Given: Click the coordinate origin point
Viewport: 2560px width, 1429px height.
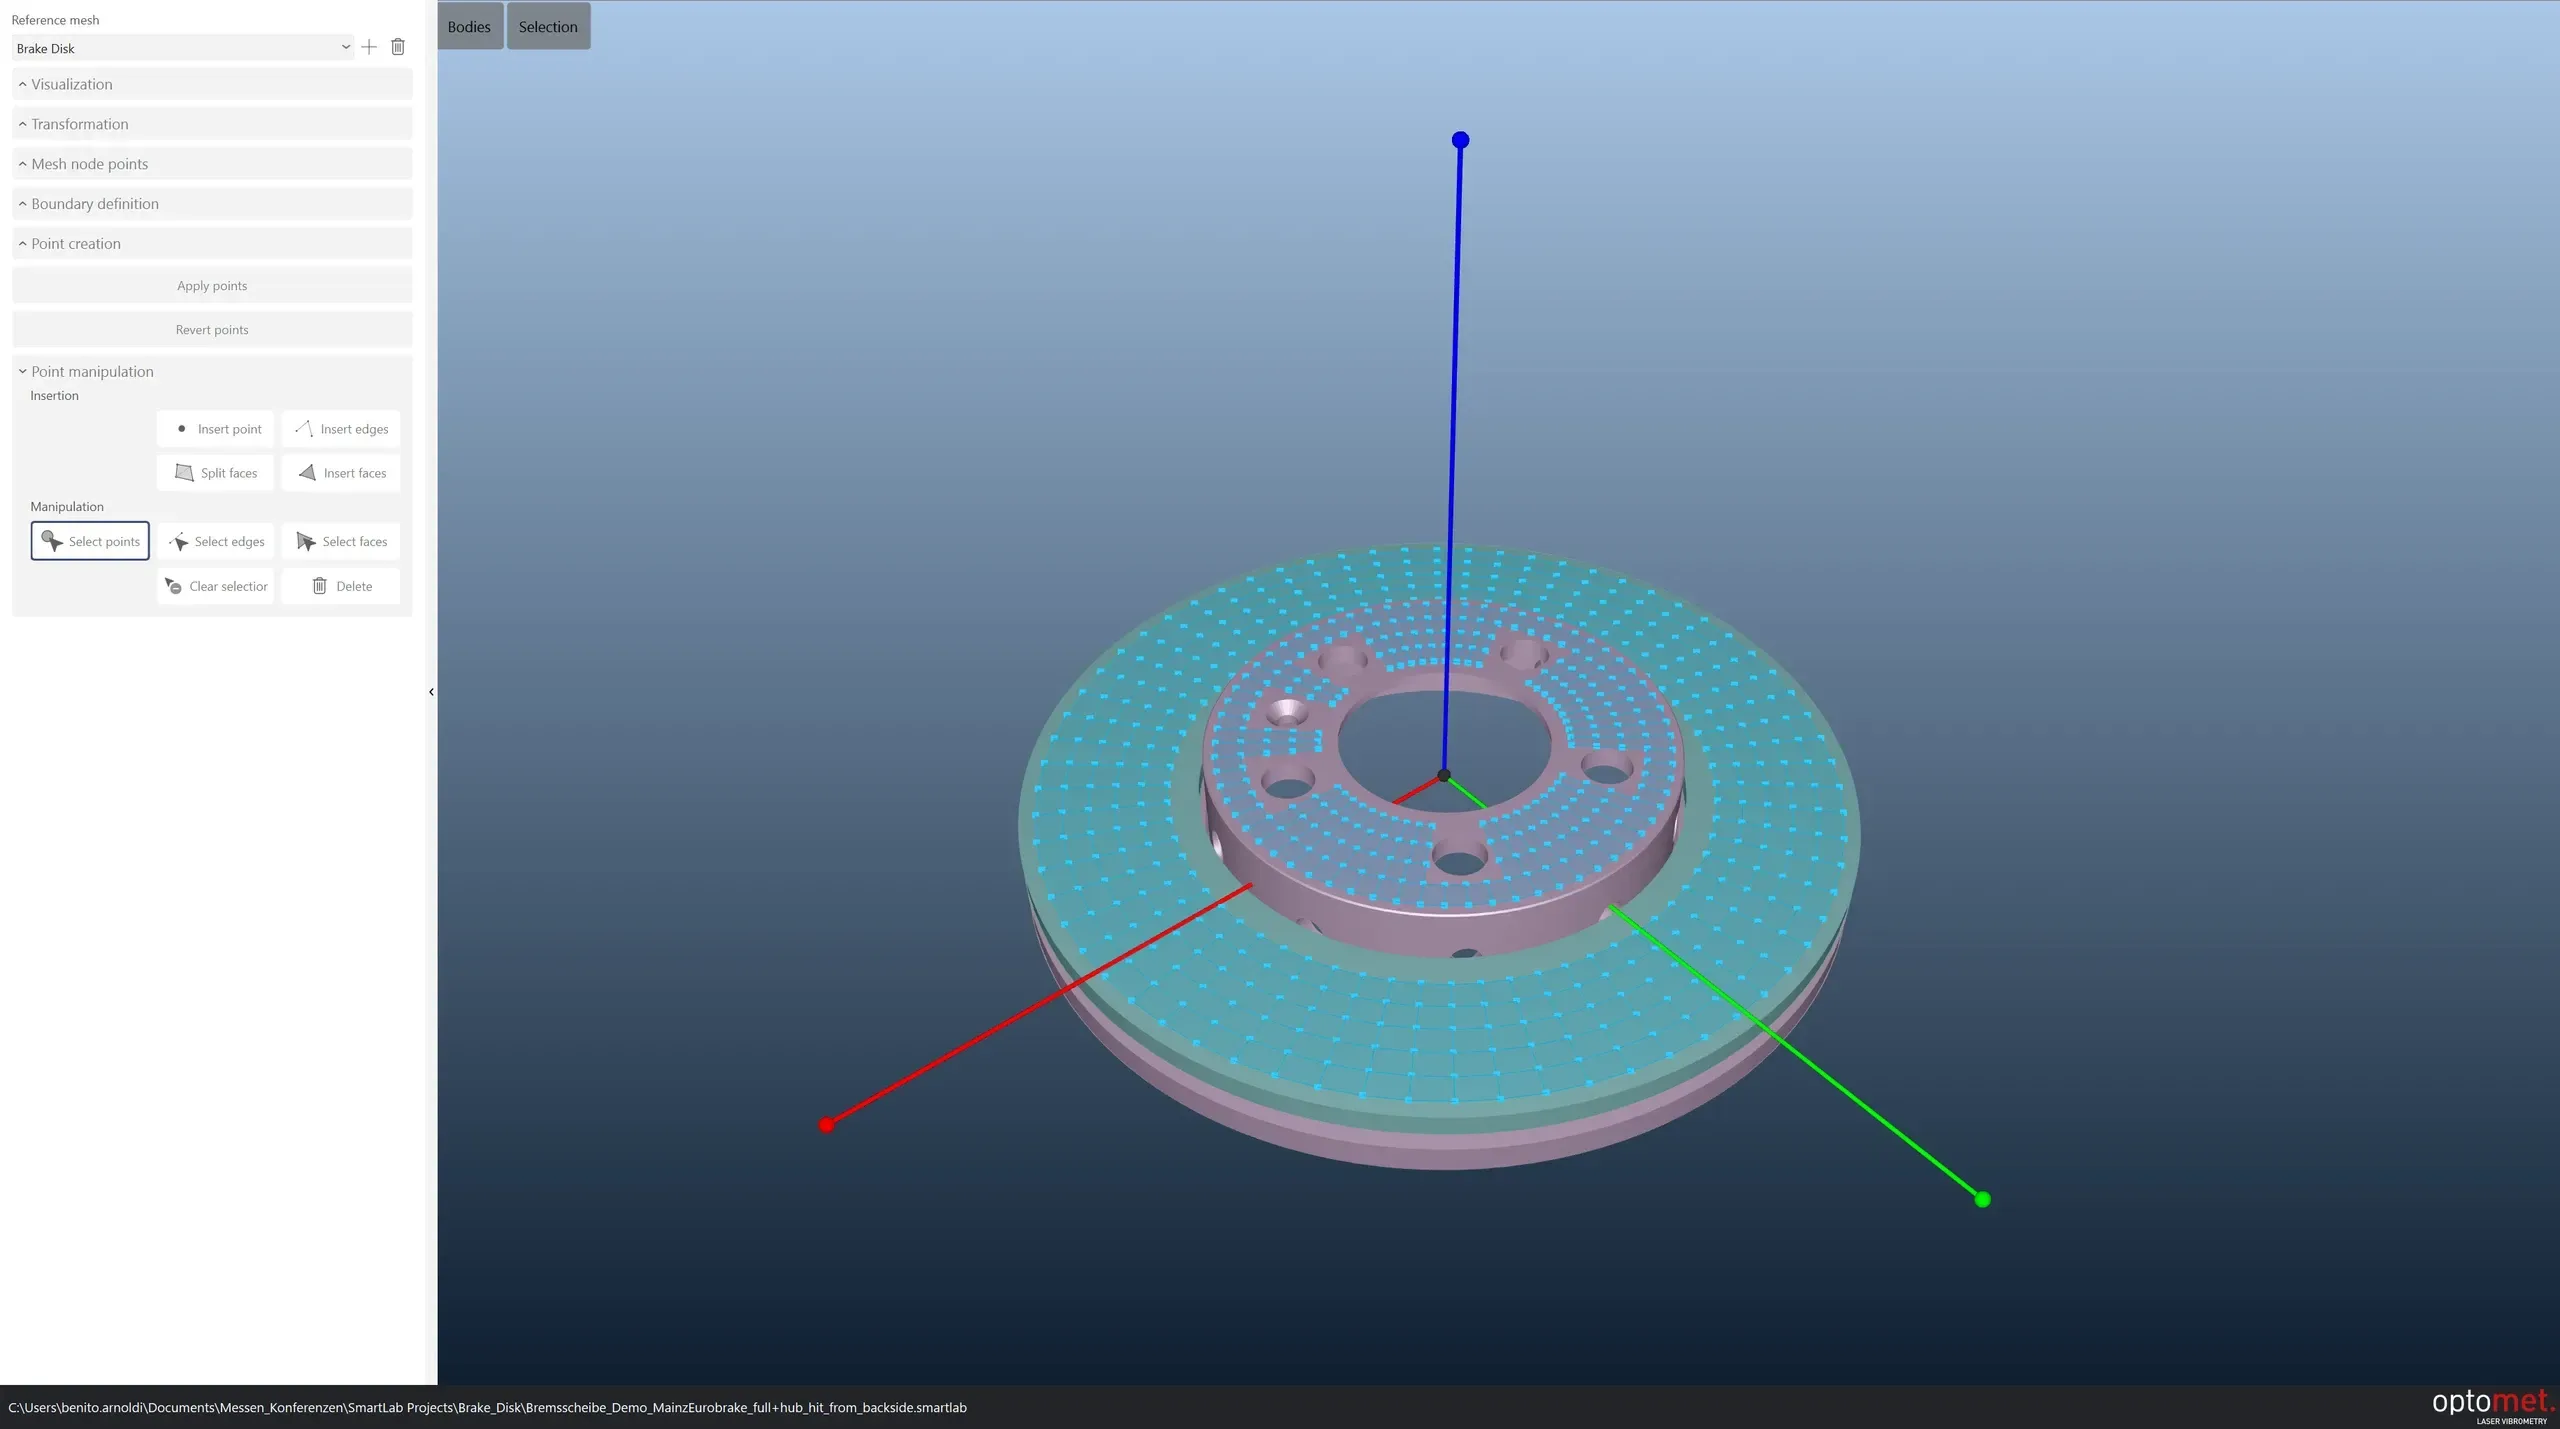Looking at the screenshot, I should 1444,775.
